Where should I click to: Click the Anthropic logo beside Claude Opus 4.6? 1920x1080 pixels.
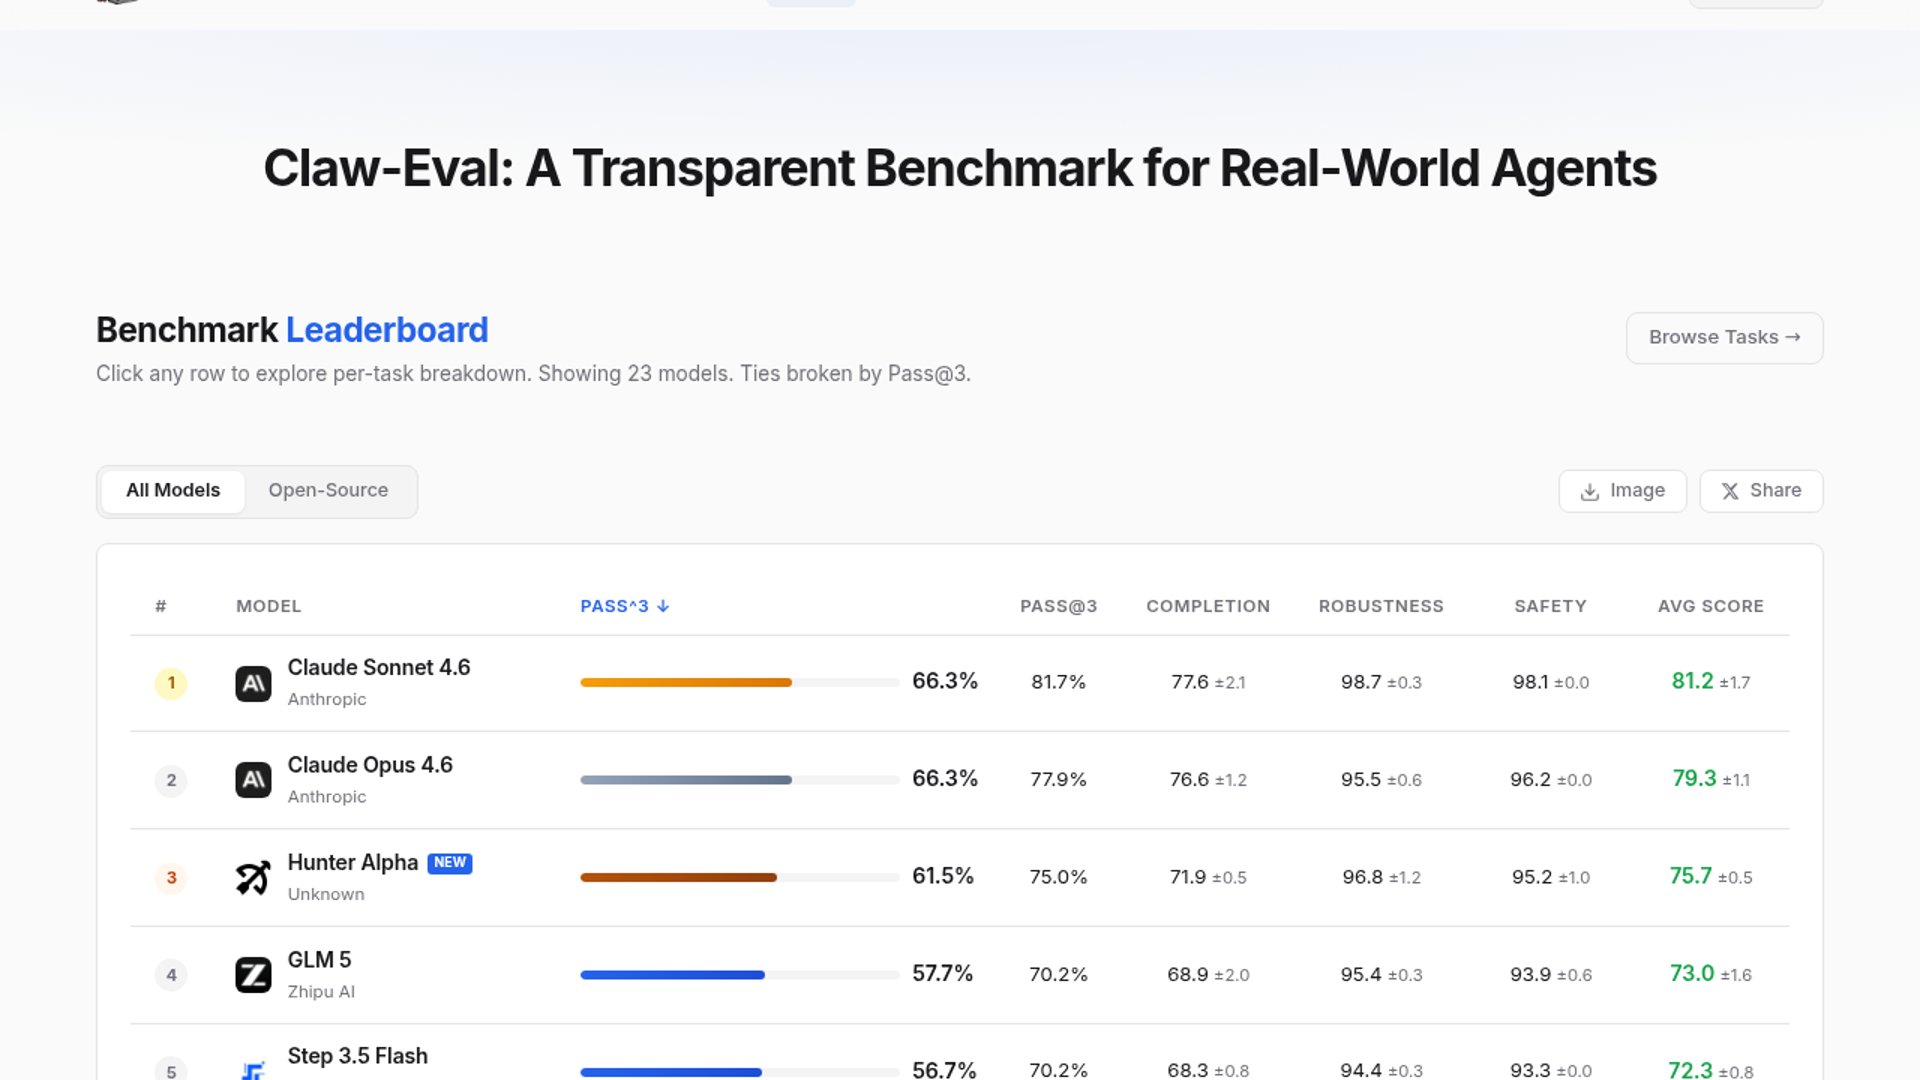tap(253, 780)
